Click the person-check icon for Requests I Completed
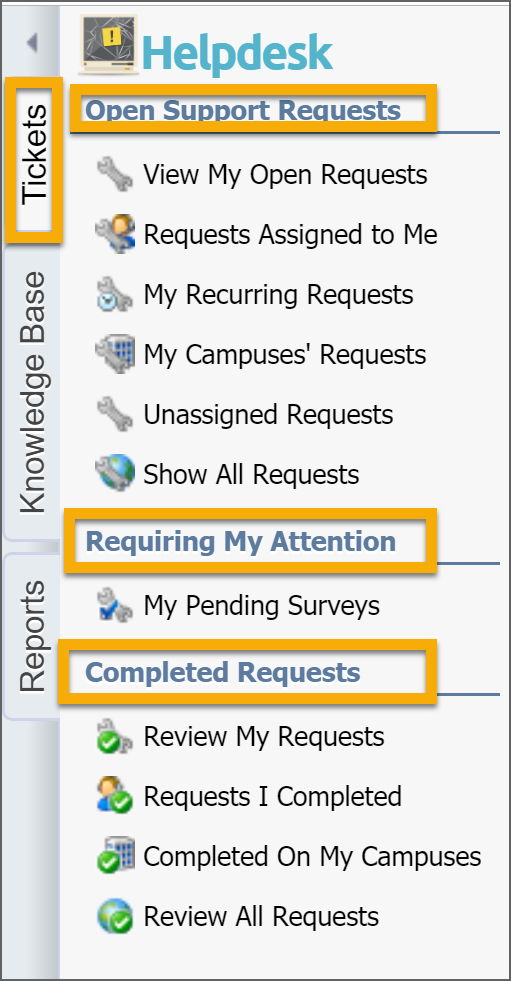This screenshot has height=981, width=511. click(x=114, y=795)
